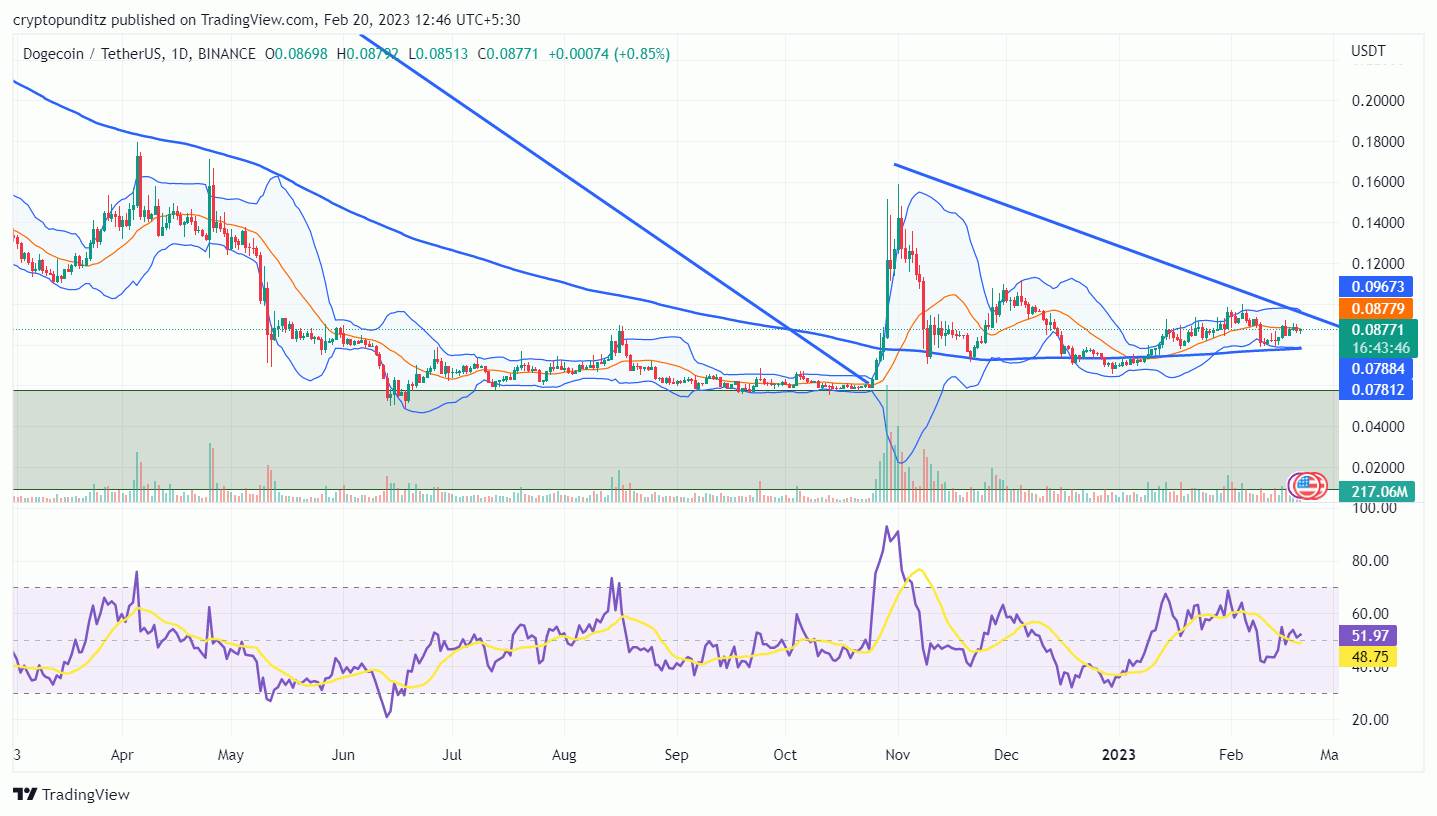Click the May label on time axis

pyautogui.click(x=231, y=754)
